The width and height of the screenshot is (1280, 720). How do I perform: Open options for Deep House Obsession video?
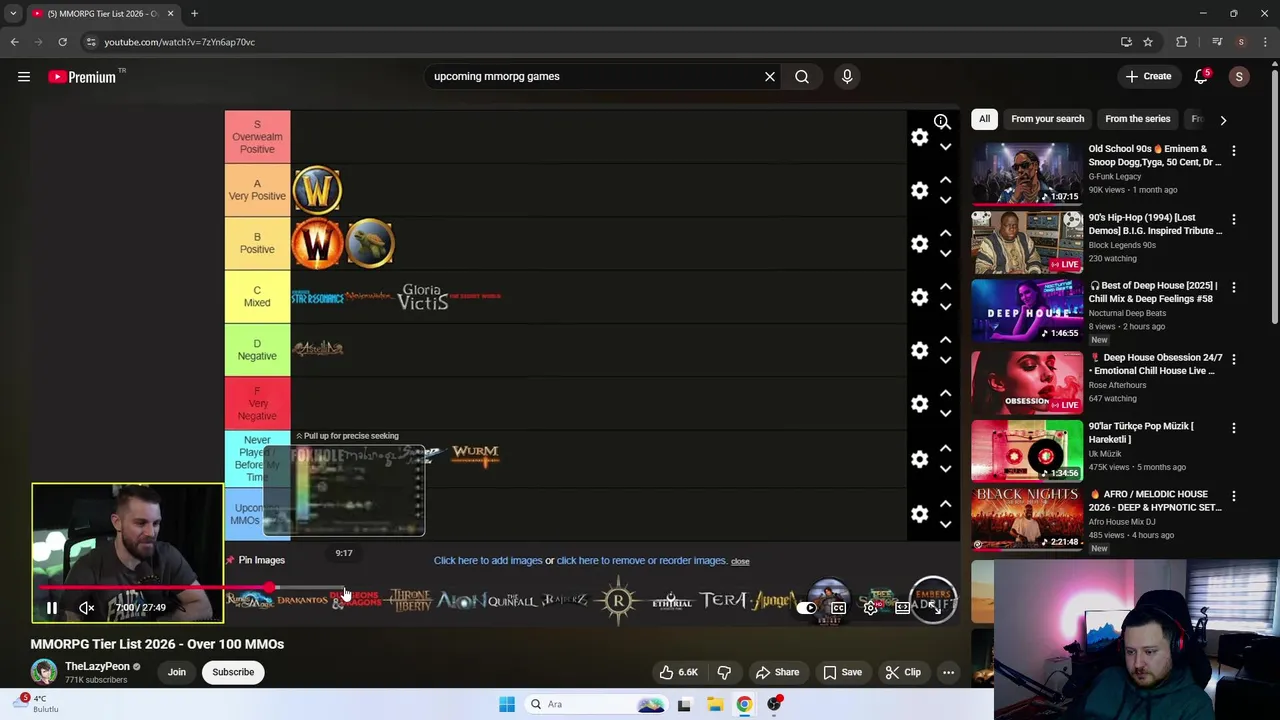(1233, 358)
